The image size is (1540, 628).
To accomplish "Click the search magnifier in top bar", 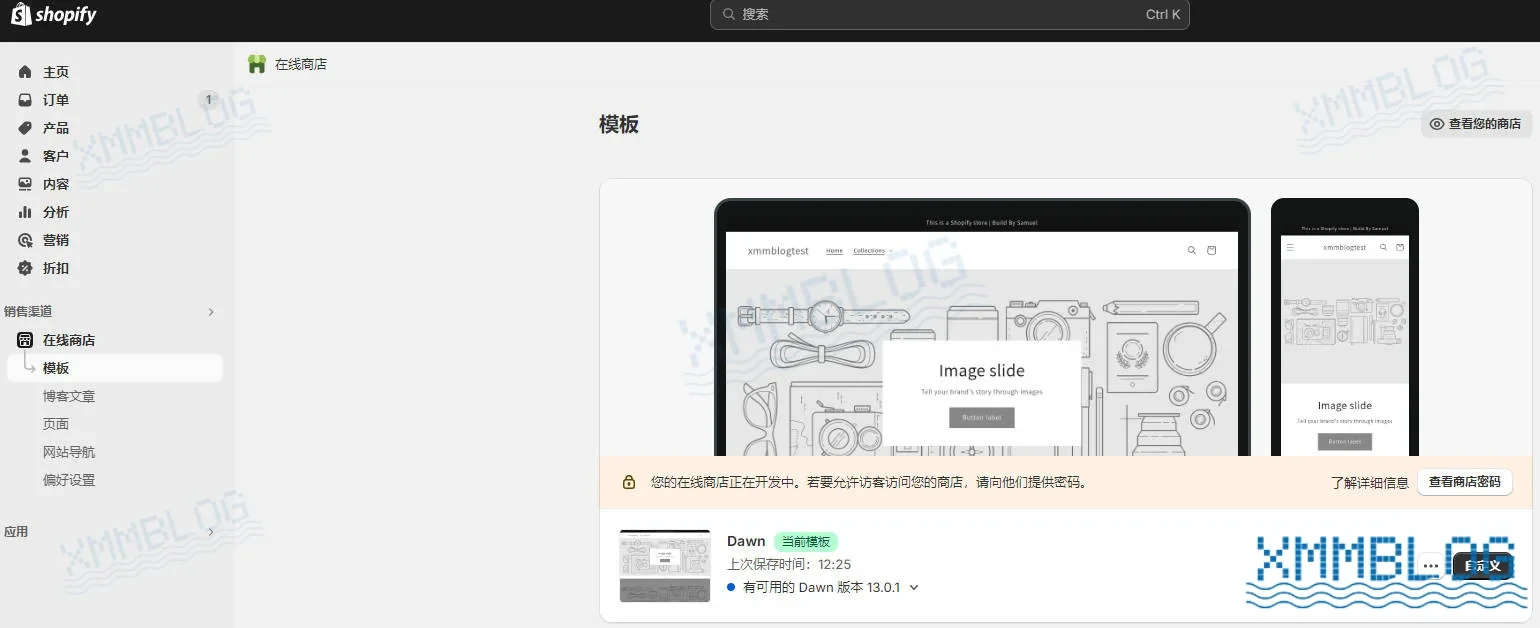I will 729,14.
